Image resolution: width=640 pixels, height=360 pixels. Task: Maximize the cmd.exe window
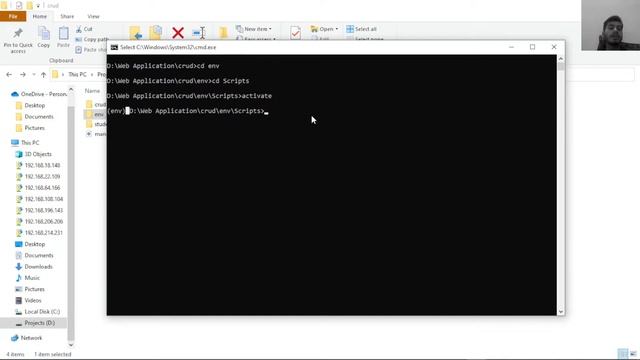coord(533,47)
